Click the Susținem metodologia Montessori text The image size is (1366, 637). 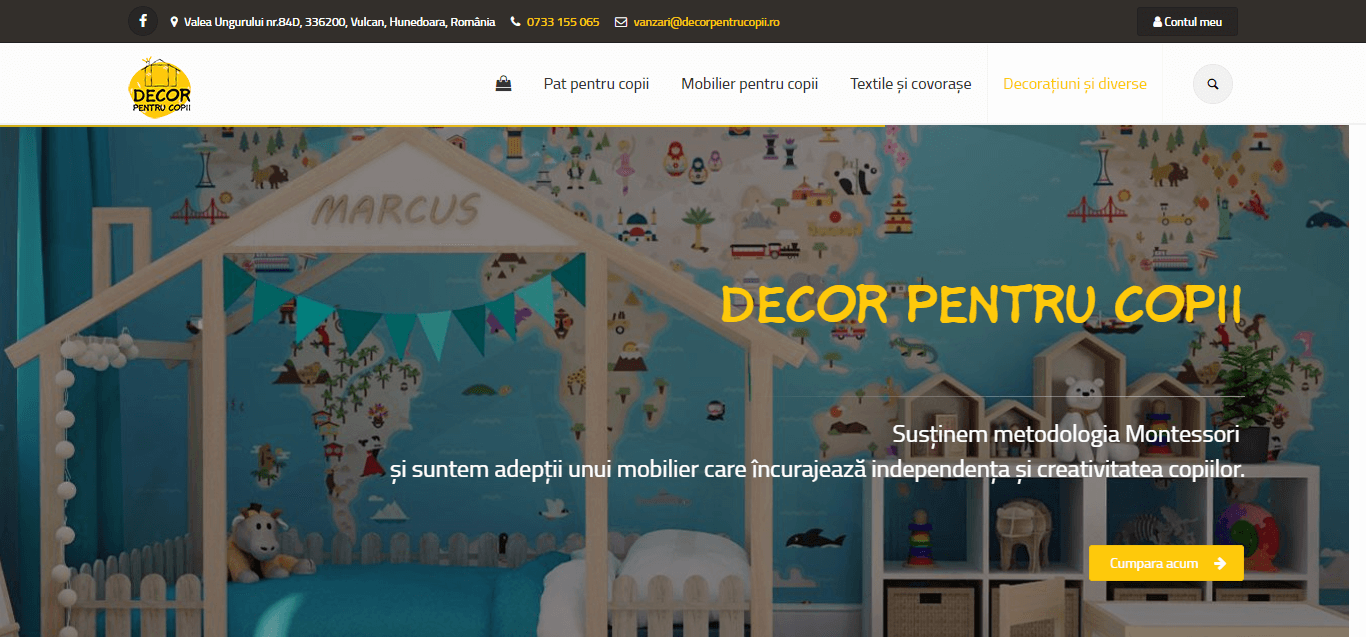click(x=1066, y=435)
